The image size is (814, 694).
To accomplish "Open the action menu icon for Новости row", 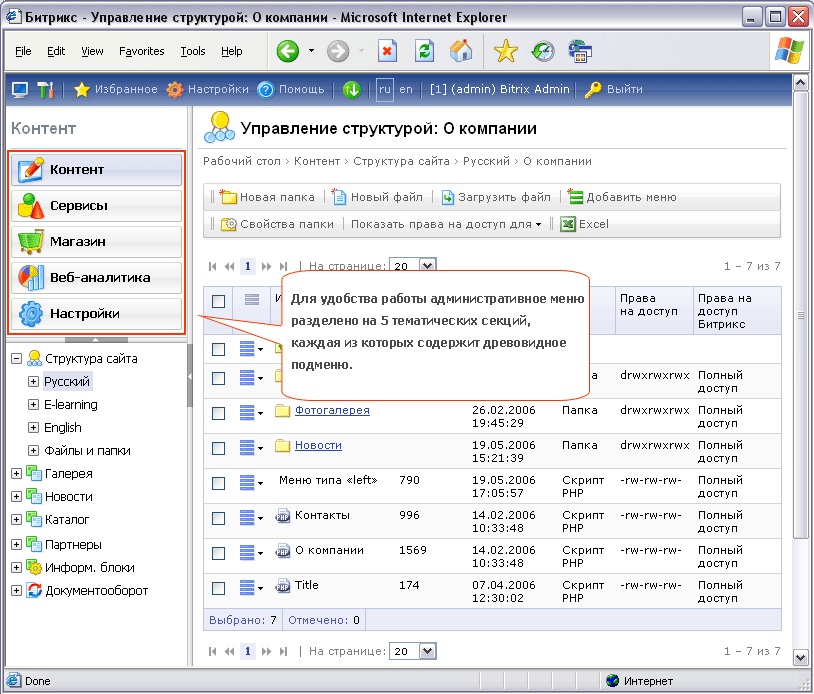I will pos(251,447).
